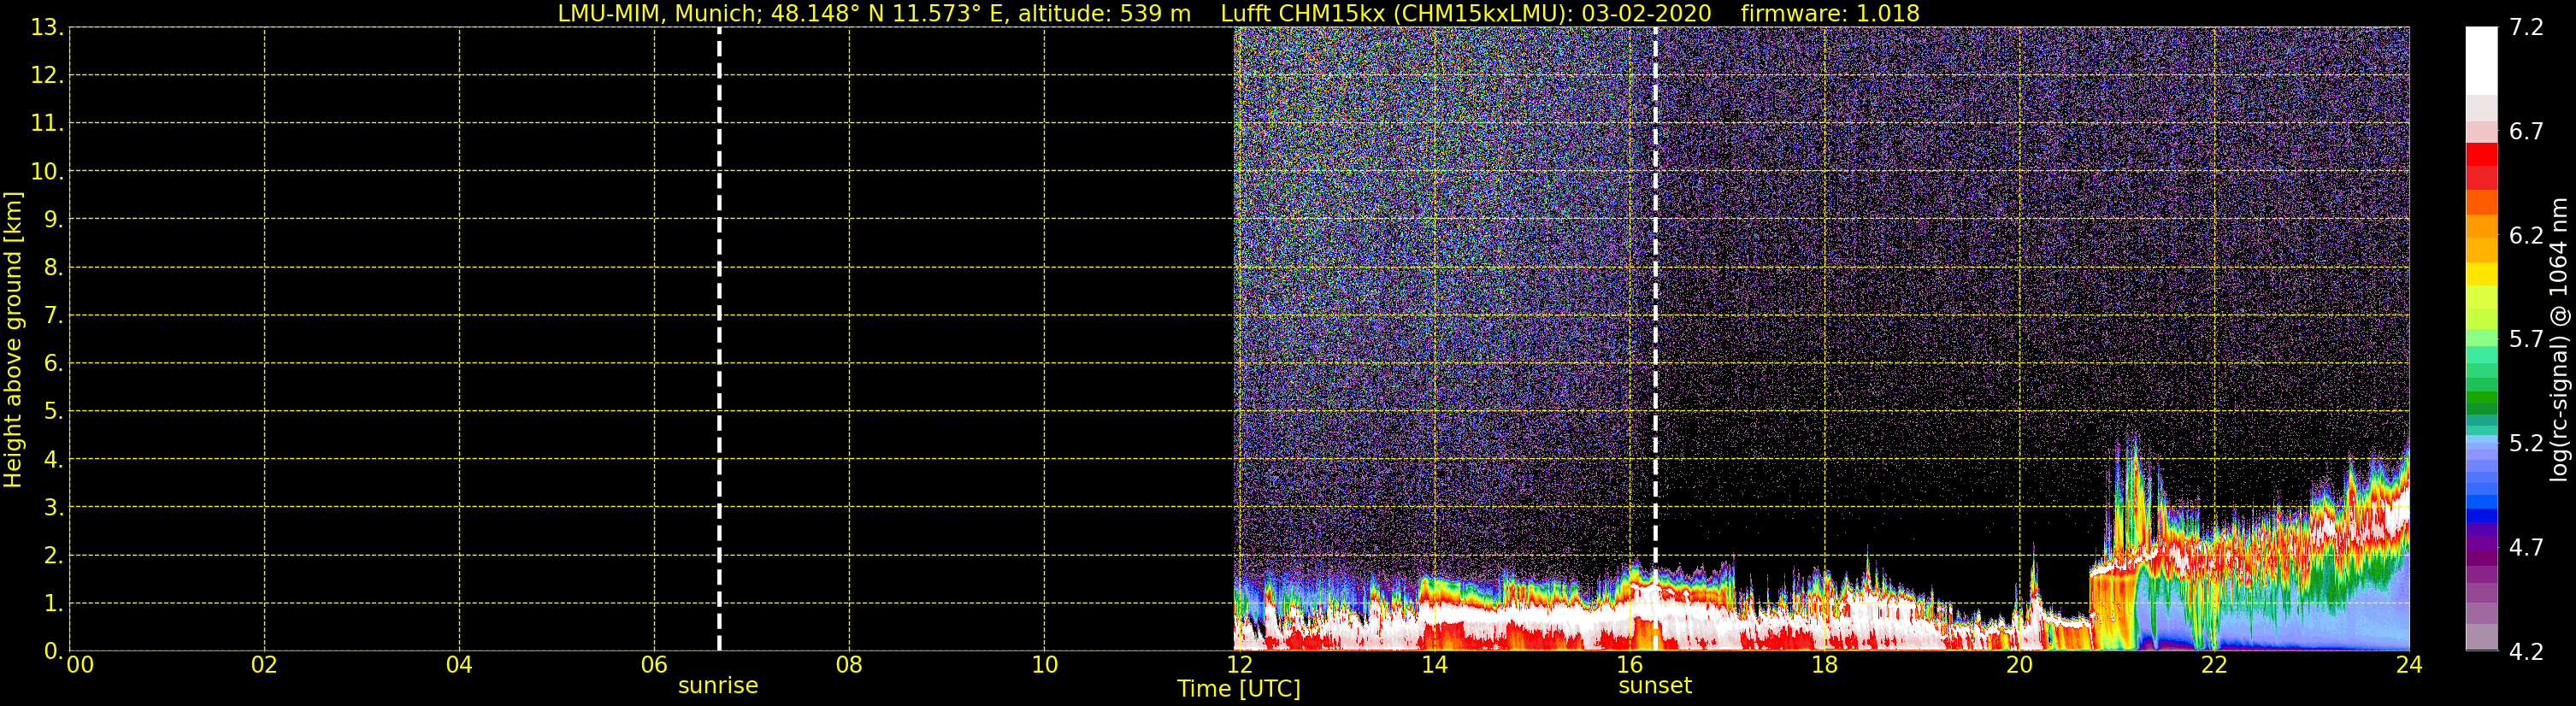This screenshot has height=706, width=2576.
Task: Click the "sunrise" label below the time axis
Action: pos(718,686)
